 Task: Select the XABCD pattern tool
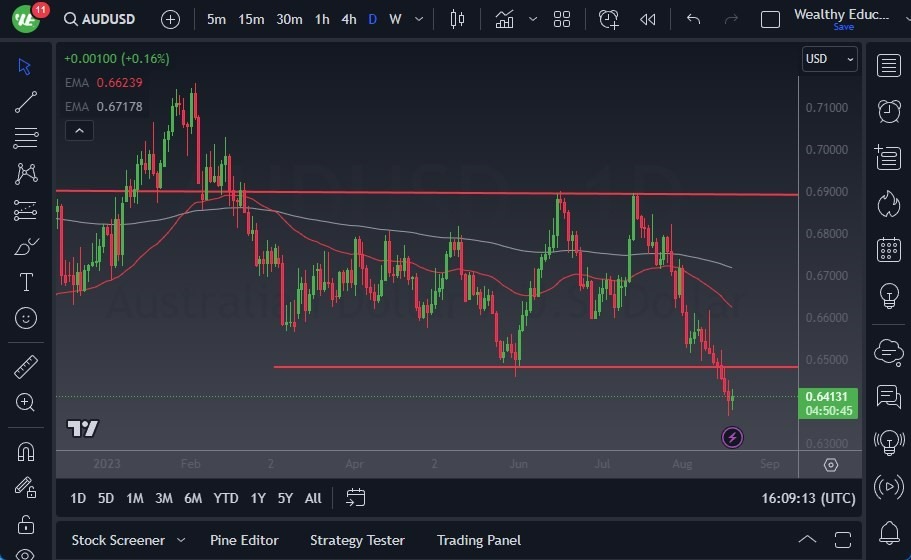[x=26, y=174]
